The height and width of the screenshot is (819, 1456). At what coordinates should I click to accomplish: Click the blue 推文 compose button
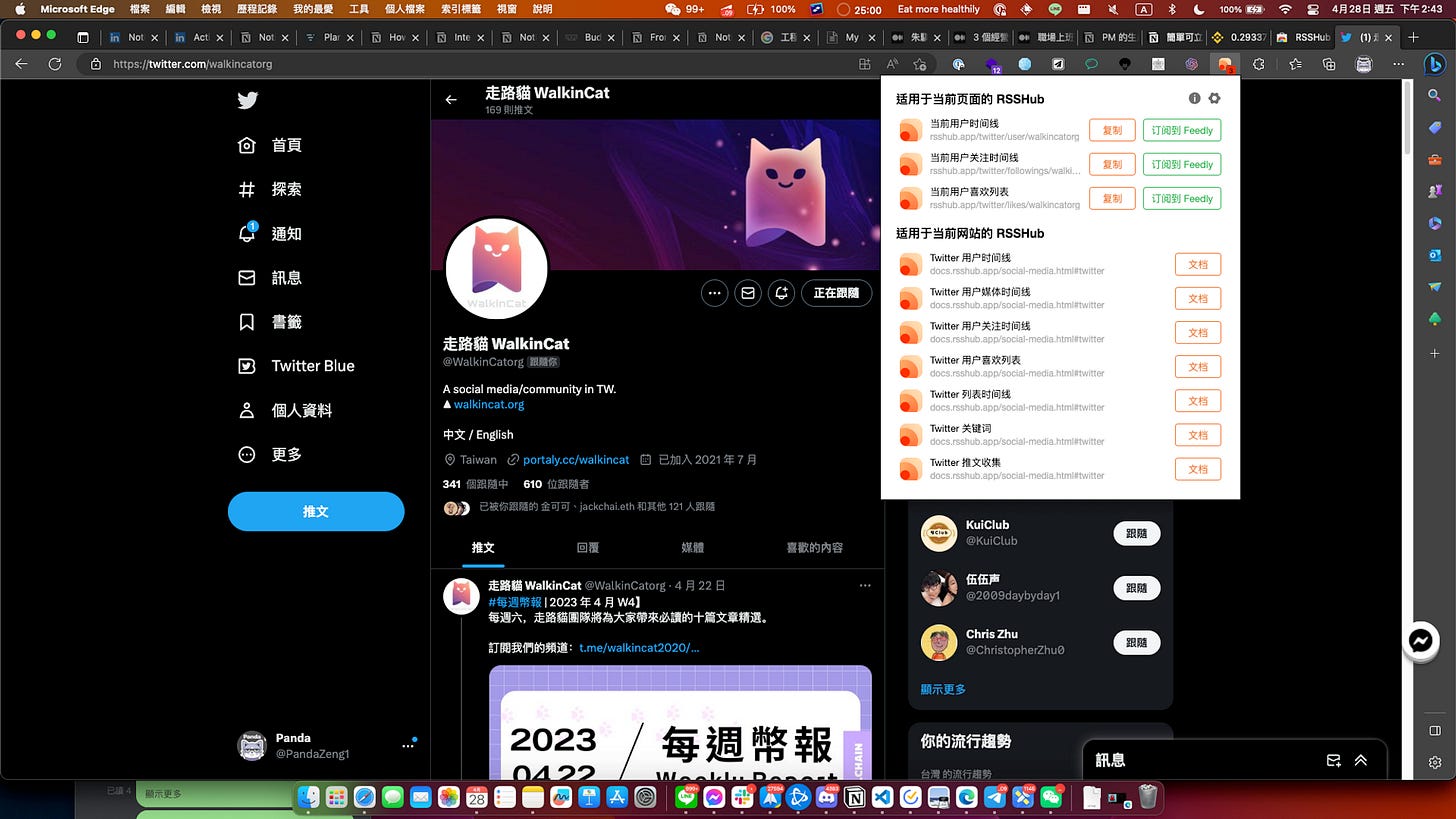point(316,511)
